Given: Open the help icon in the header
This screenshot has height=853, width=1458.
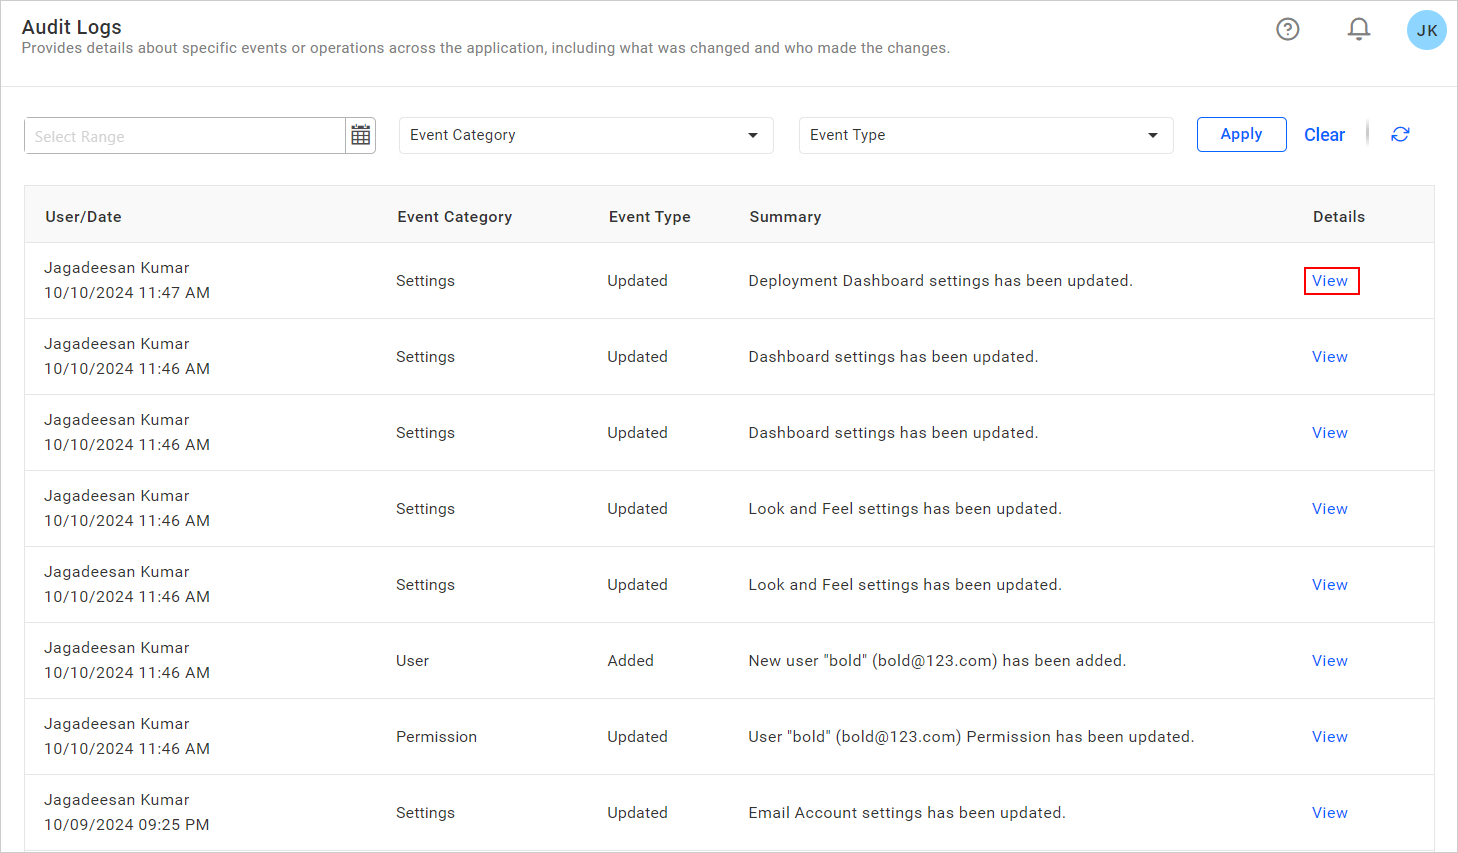Looking at the screenshot, I should pos(1287,29).
